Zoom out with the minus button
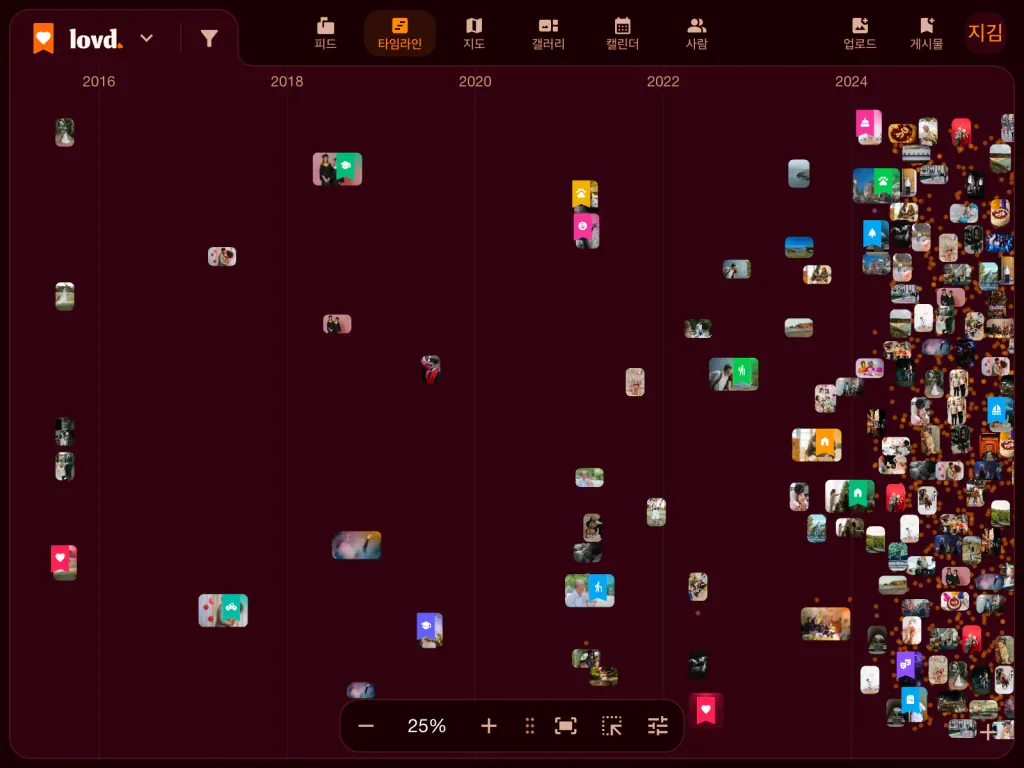Image resolution: width=1024 pixels, height=768 pixels. (366, 726)
